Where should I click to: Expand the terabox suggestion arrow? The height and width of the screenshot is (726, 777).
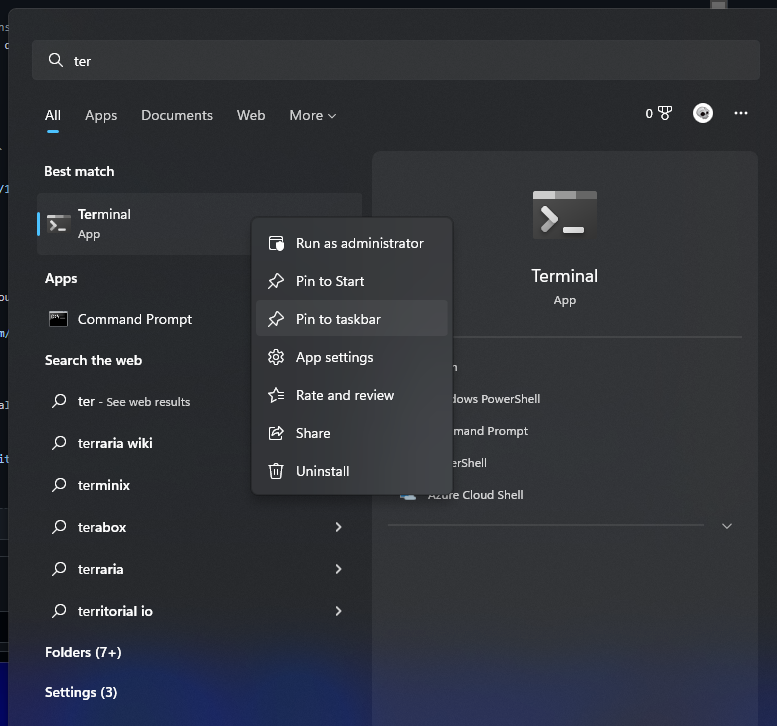338,527
